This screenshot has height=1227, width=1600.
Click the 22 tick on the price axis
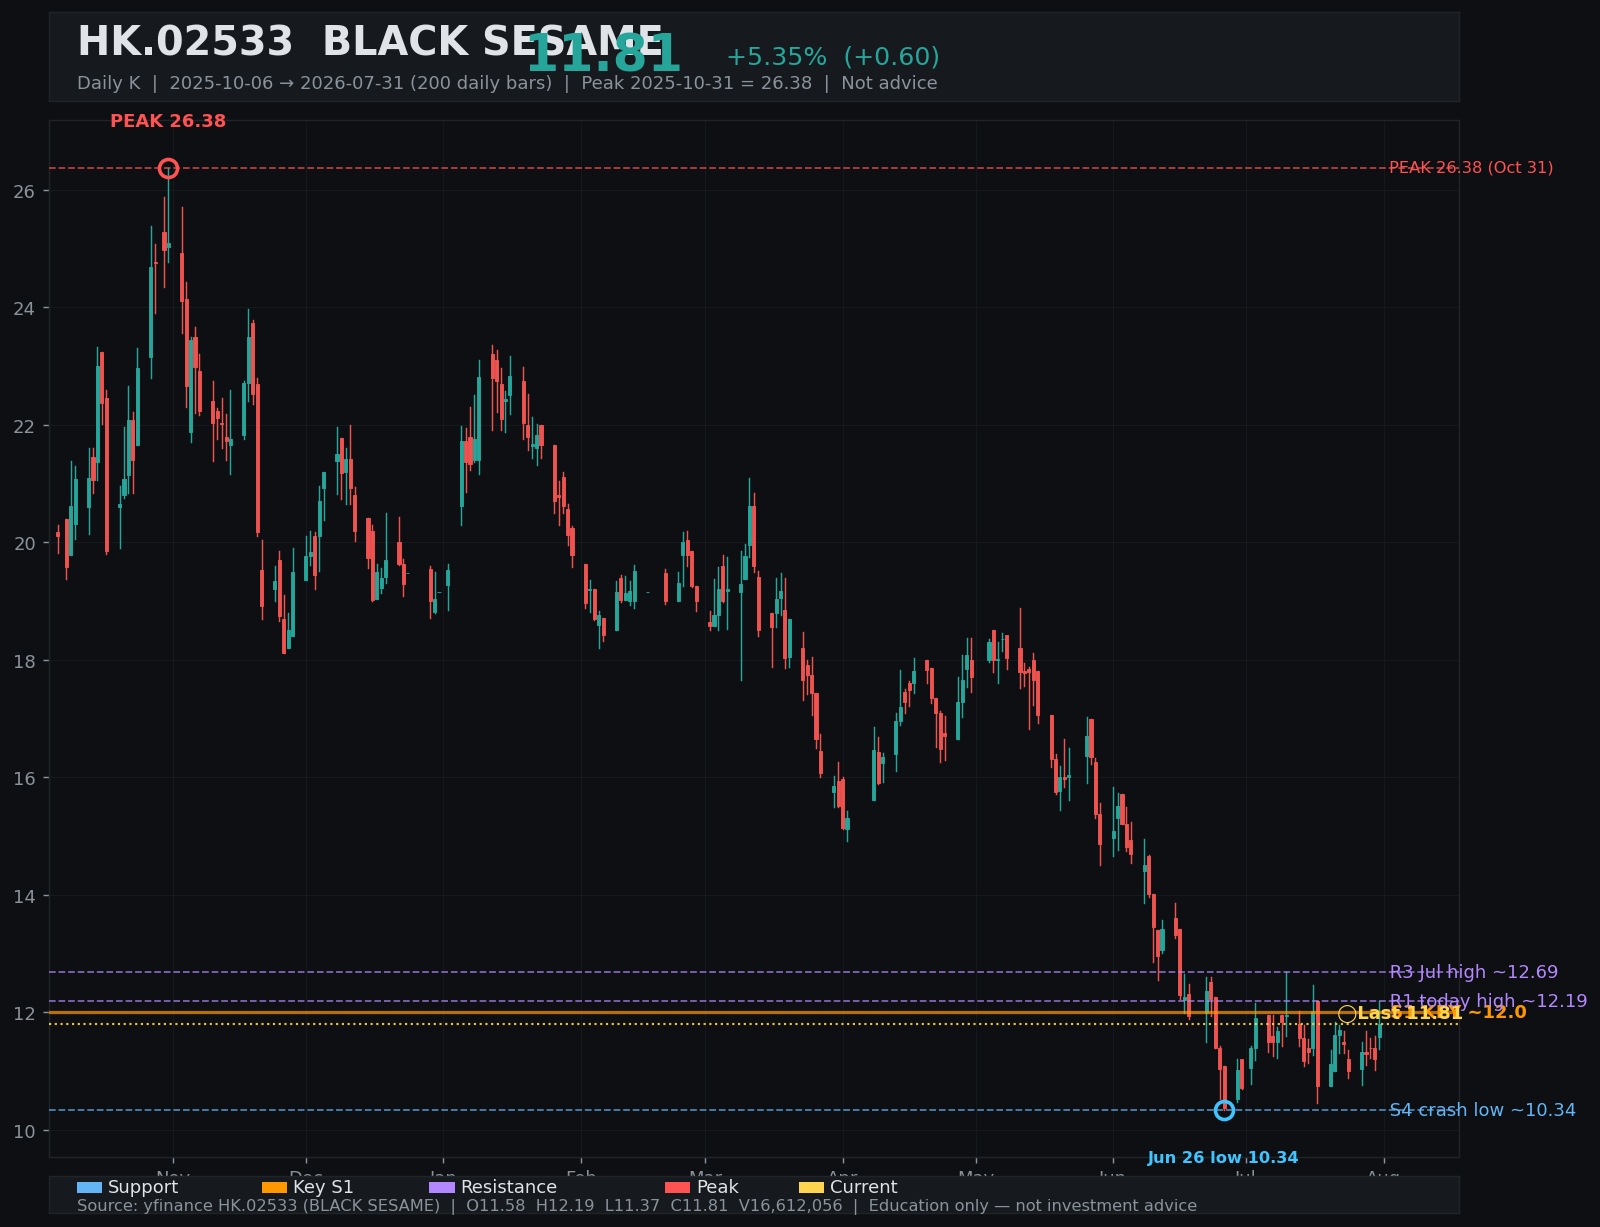pyautogui.click(x=25, y=426)
